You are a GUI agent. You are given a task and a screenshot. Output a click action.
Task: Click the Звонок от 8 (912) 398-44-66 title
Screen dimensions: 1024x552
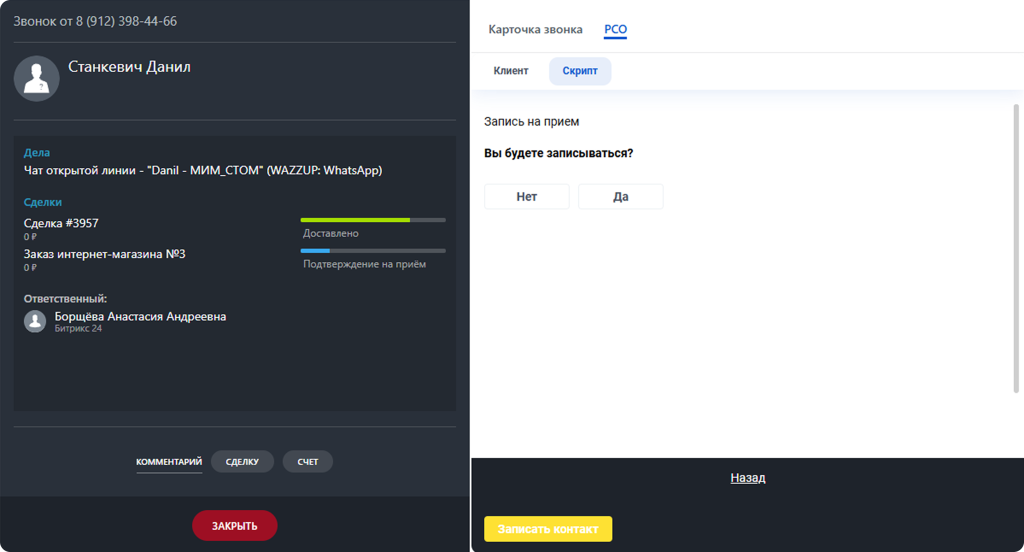click(x=95, y=21)
